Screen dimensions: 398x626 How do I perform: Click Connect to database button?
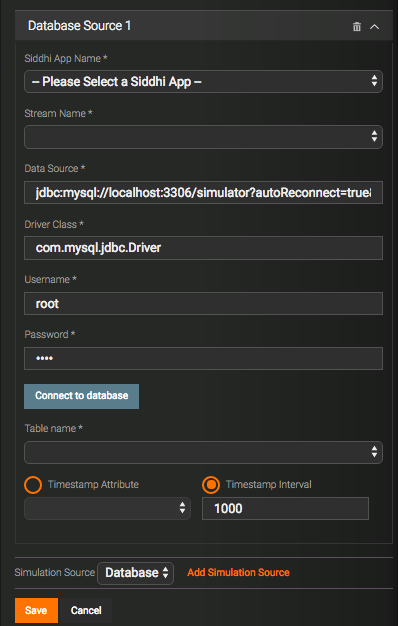[x=81, y=396]
